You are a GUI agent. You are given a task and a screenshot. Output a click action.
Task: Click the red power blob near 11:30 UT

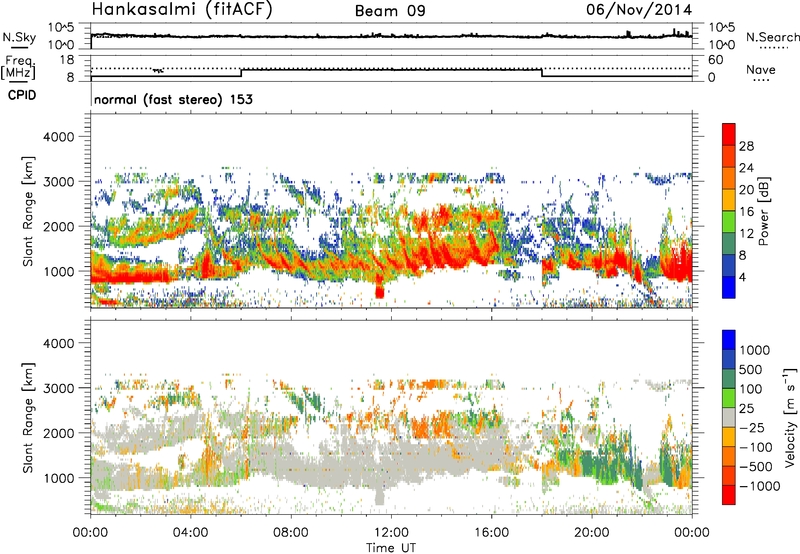379,289
